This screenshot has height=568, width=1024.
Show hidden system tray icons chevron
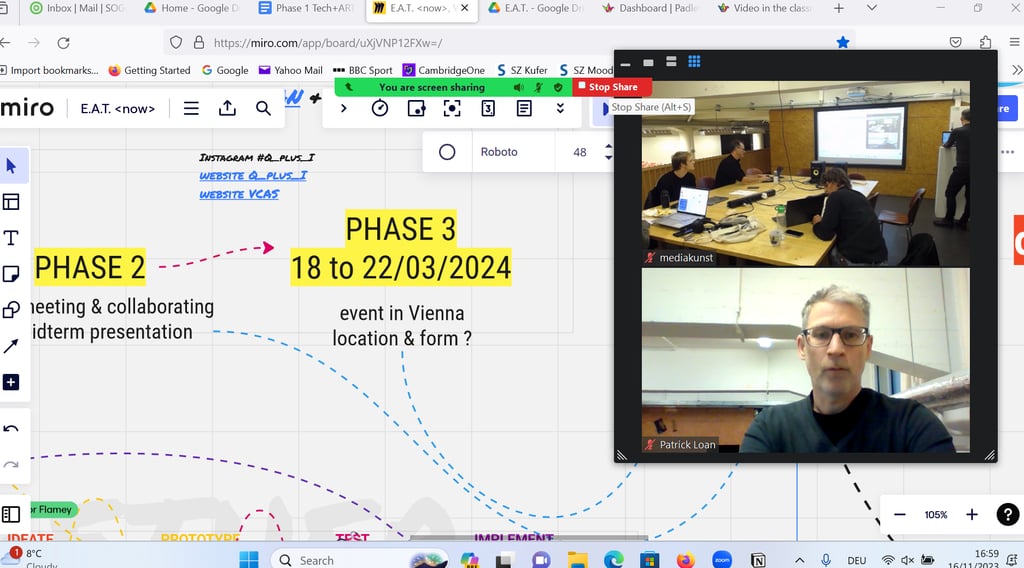(x=799, y=560)
